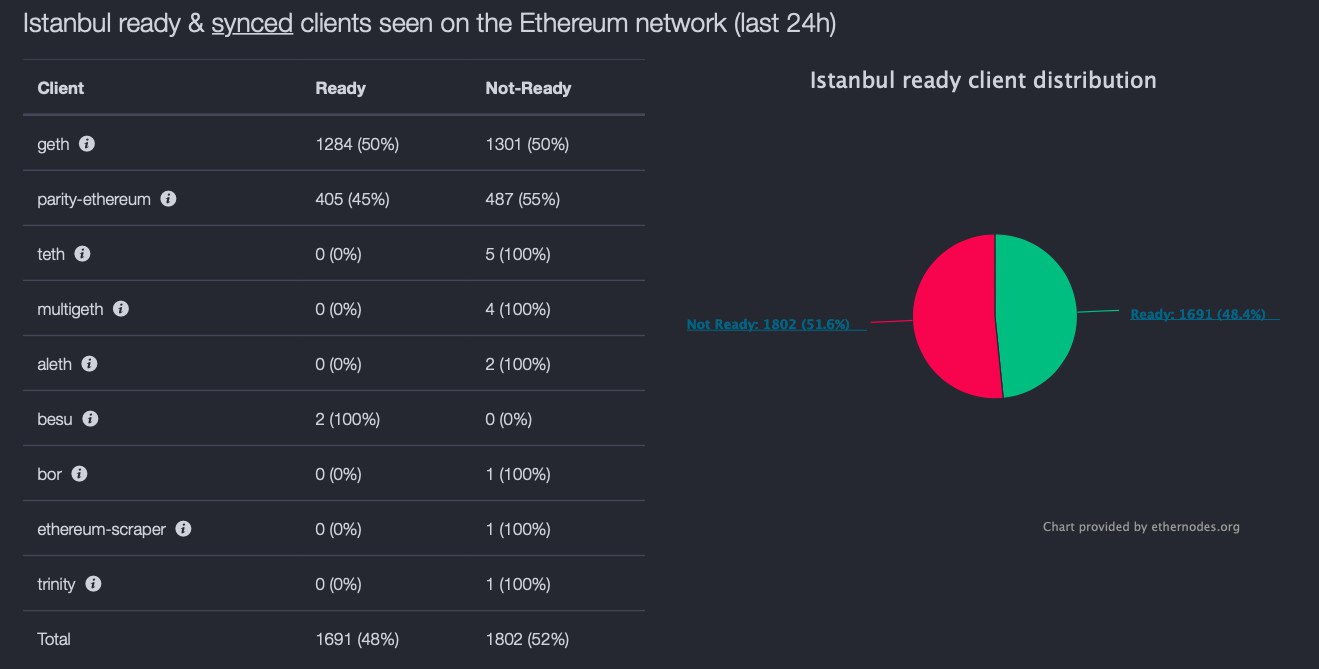This screenshot has width=1319, height=669.
Task: Click the info icon beside parity-ethereum
Action: [x=169, y=199]
